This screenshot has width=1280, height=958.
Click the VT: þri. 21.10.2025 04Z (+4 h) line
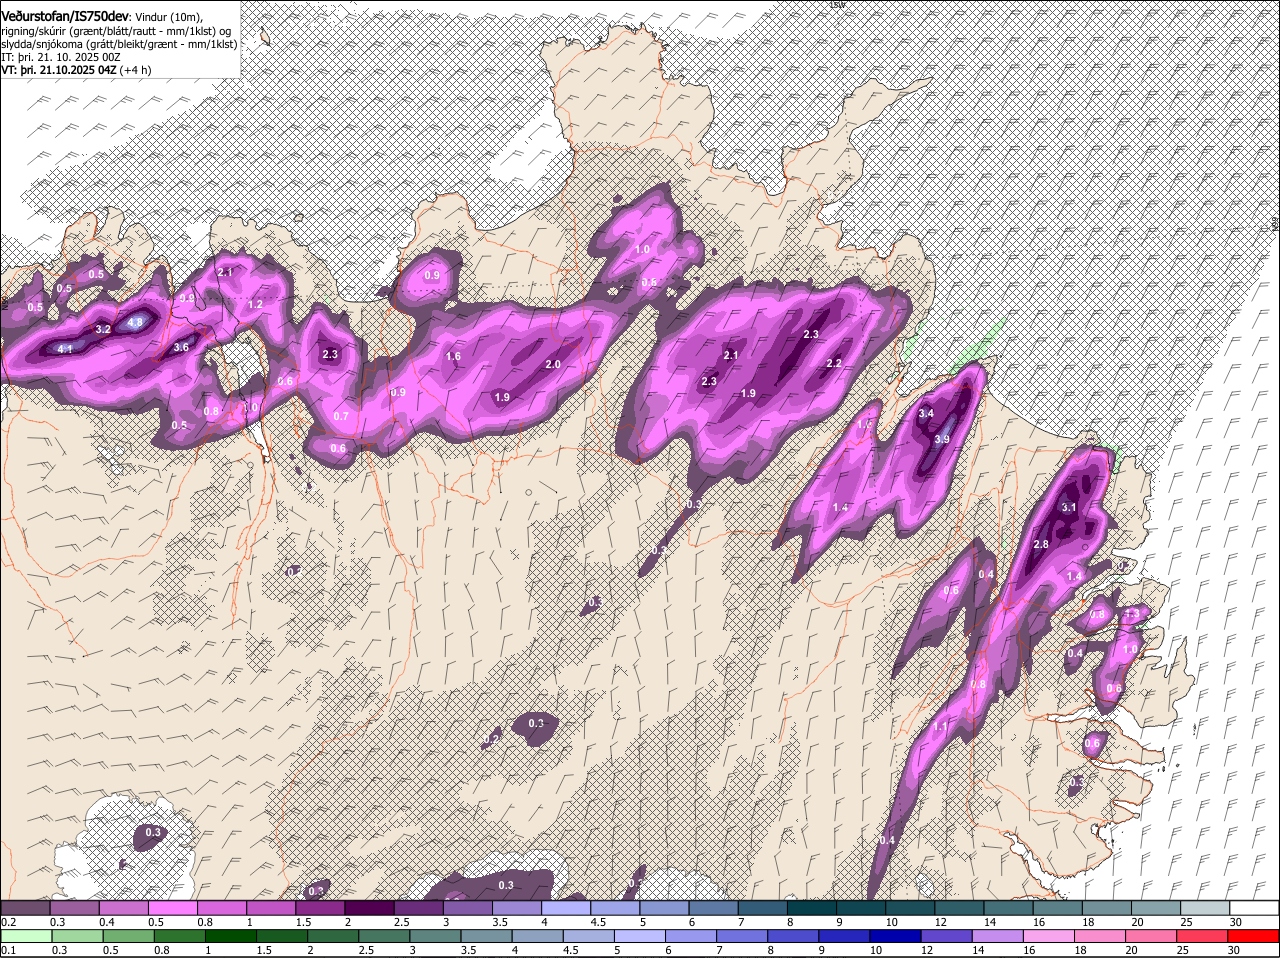[x=77, y=70]
